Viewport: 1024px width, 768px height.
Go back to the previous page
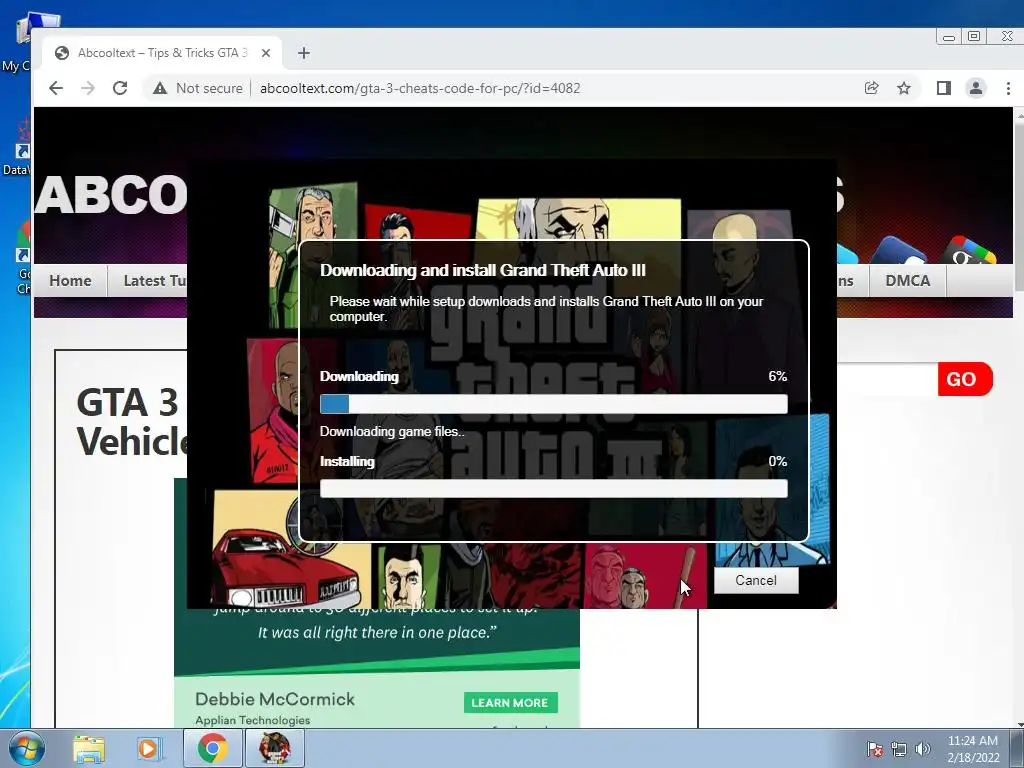click(x=56, y=88)
